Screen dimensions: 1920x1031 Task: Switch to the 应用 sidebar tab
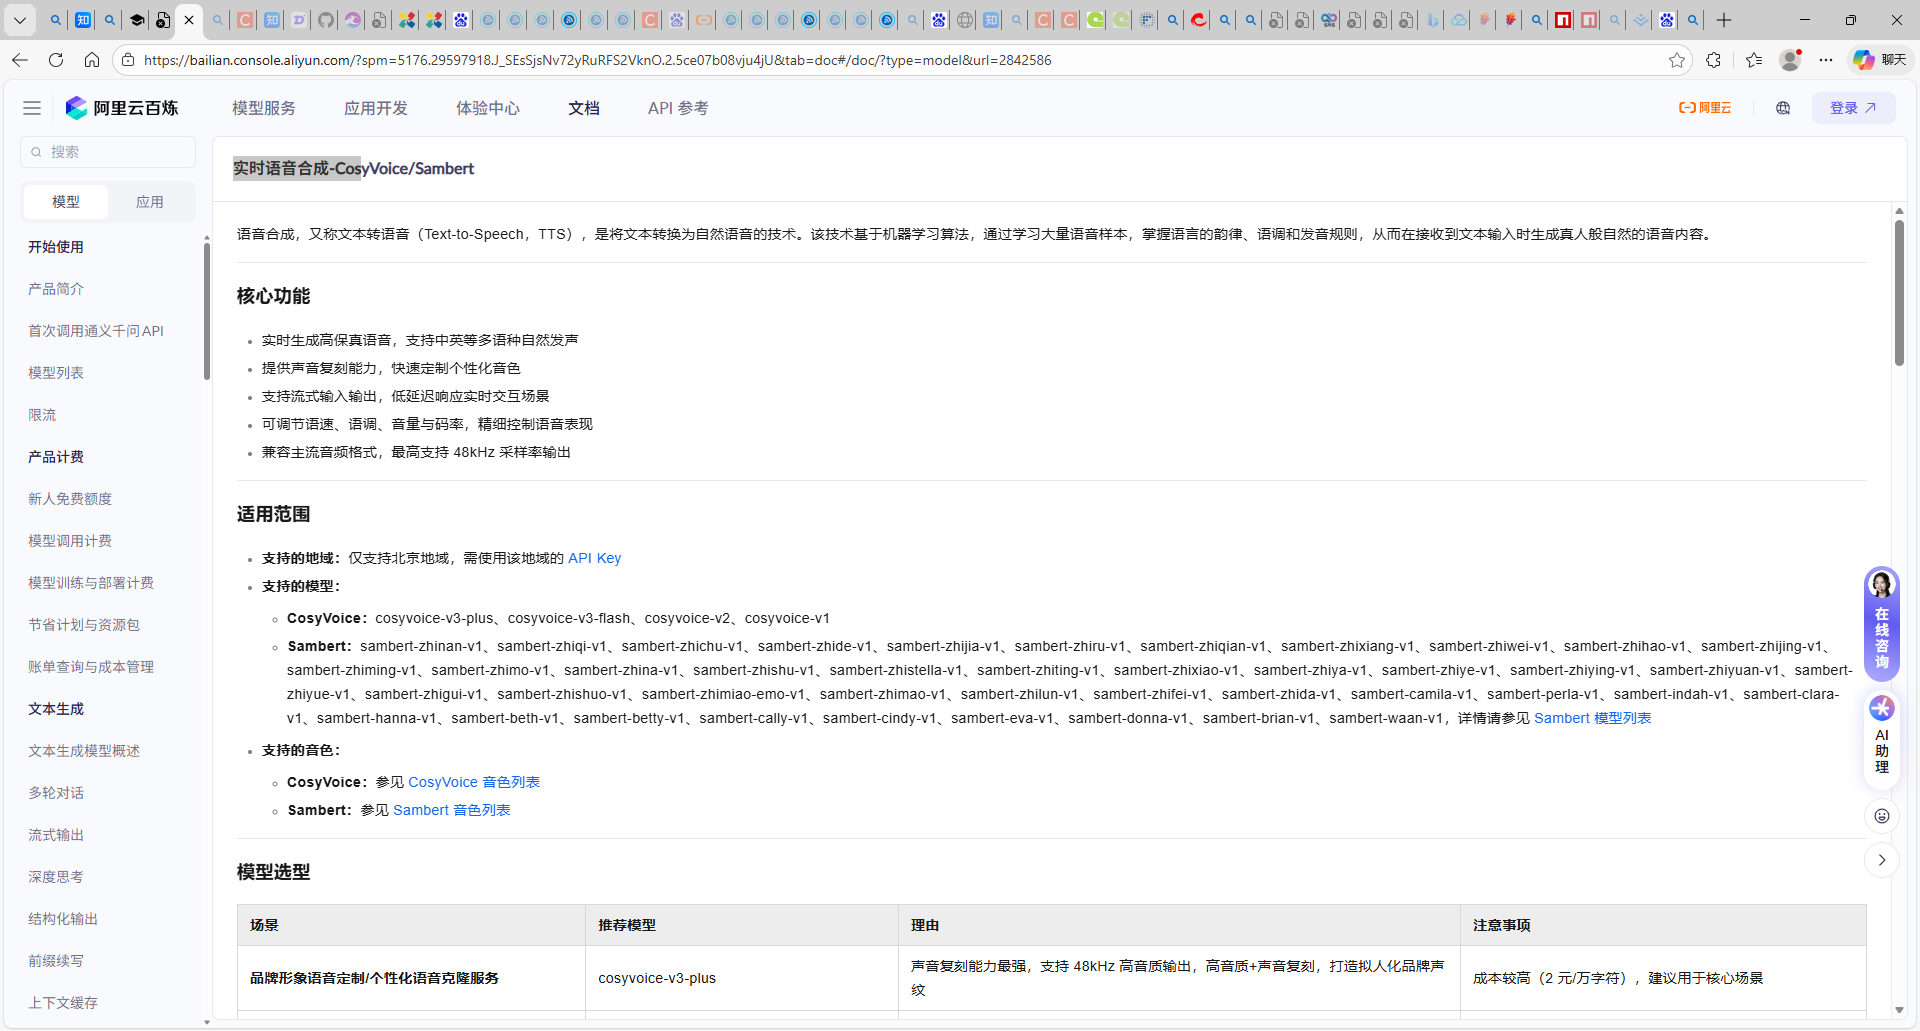click(150, 202)
